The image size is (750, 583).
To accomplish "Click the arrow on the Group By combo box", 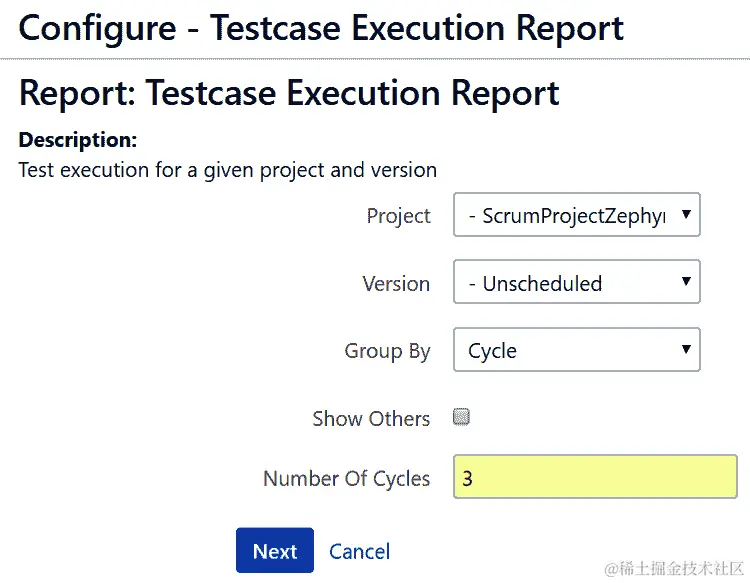I will (x=685, y=349).
